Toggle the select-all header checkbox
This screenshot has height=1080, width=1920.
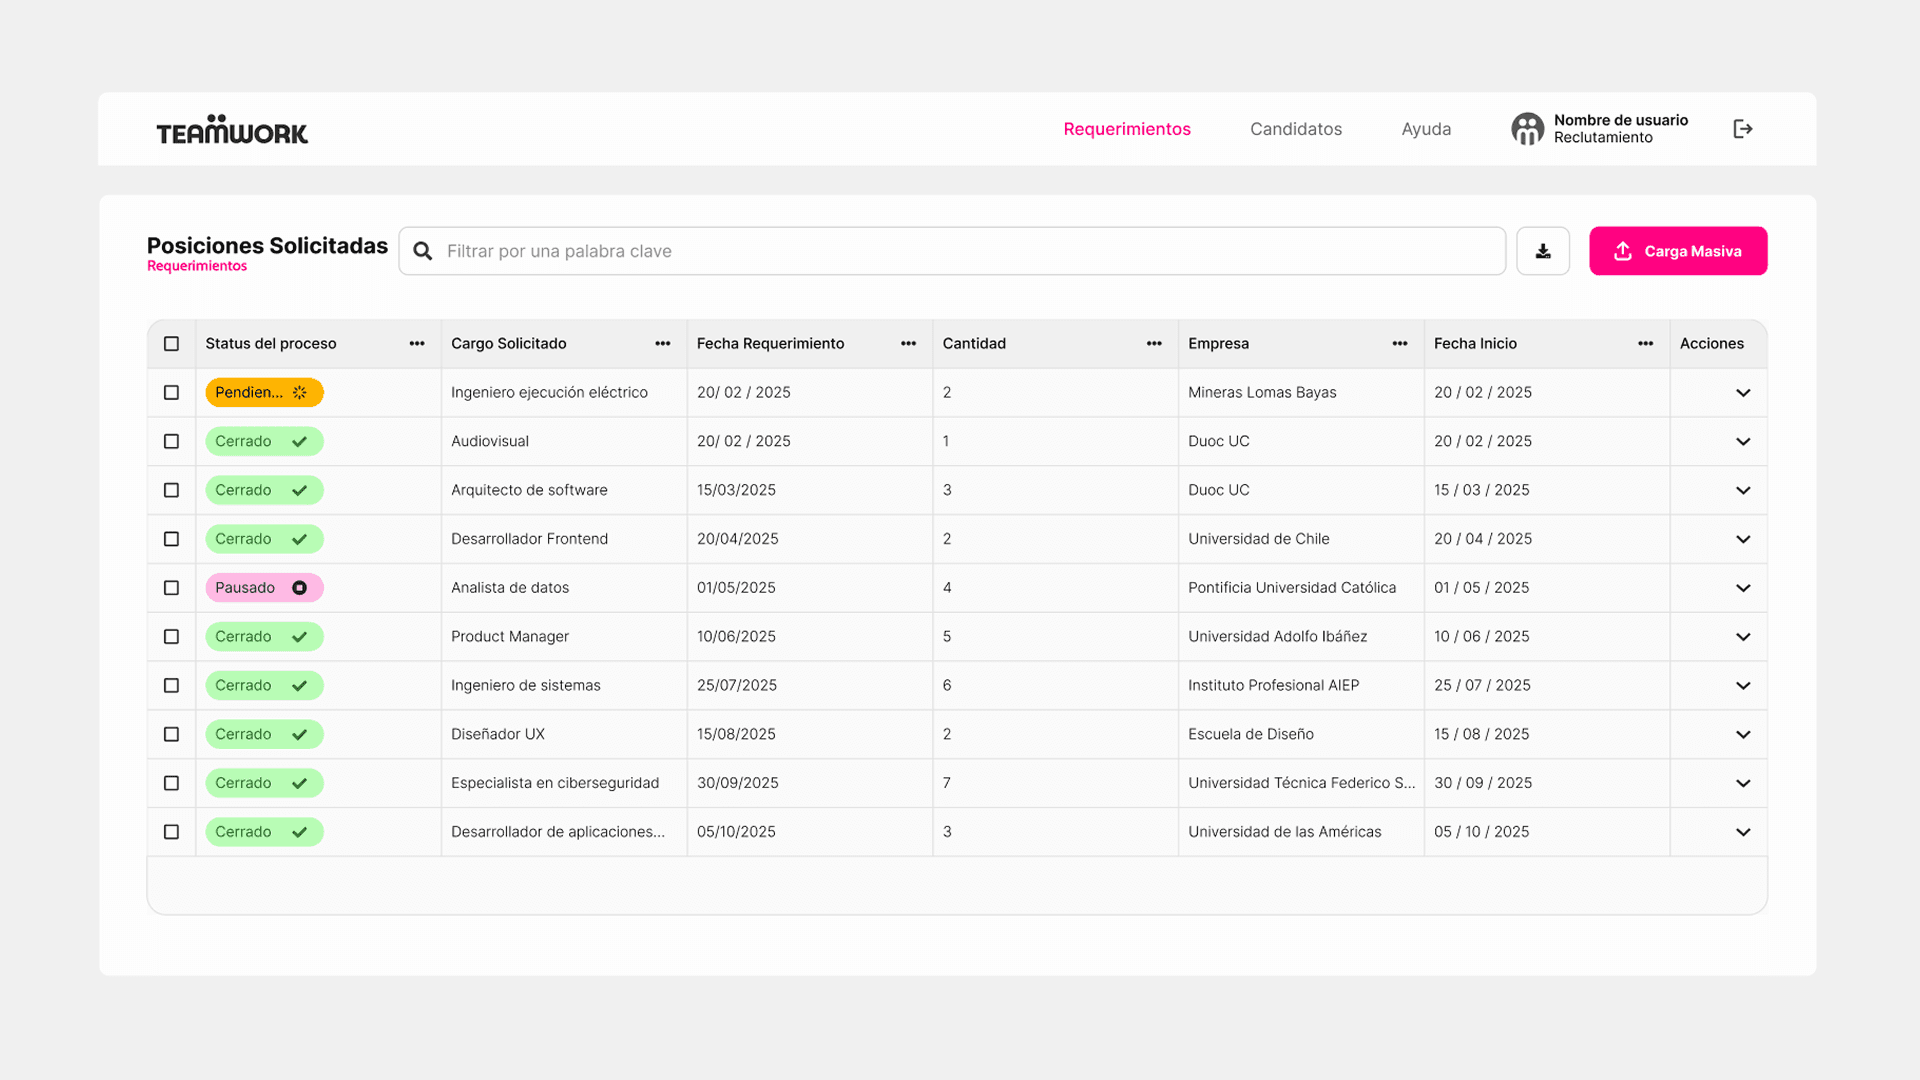point(171,344)
